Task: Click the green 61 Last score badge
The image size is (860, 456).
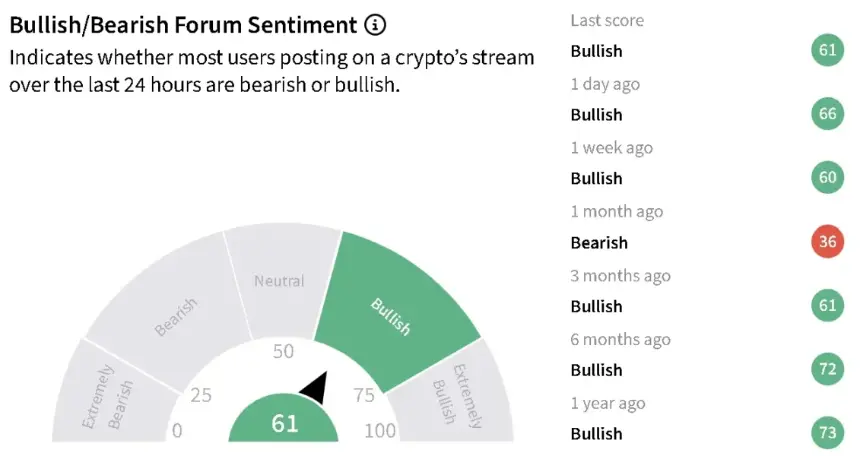Action: click(828, 50)
